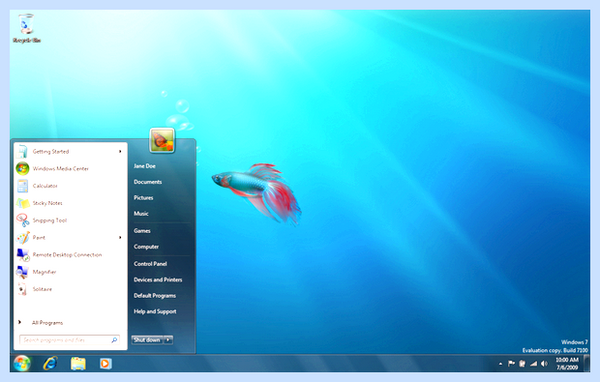Click the Getting Started icon
Viewport: 600px width, 382px height.
22,152
